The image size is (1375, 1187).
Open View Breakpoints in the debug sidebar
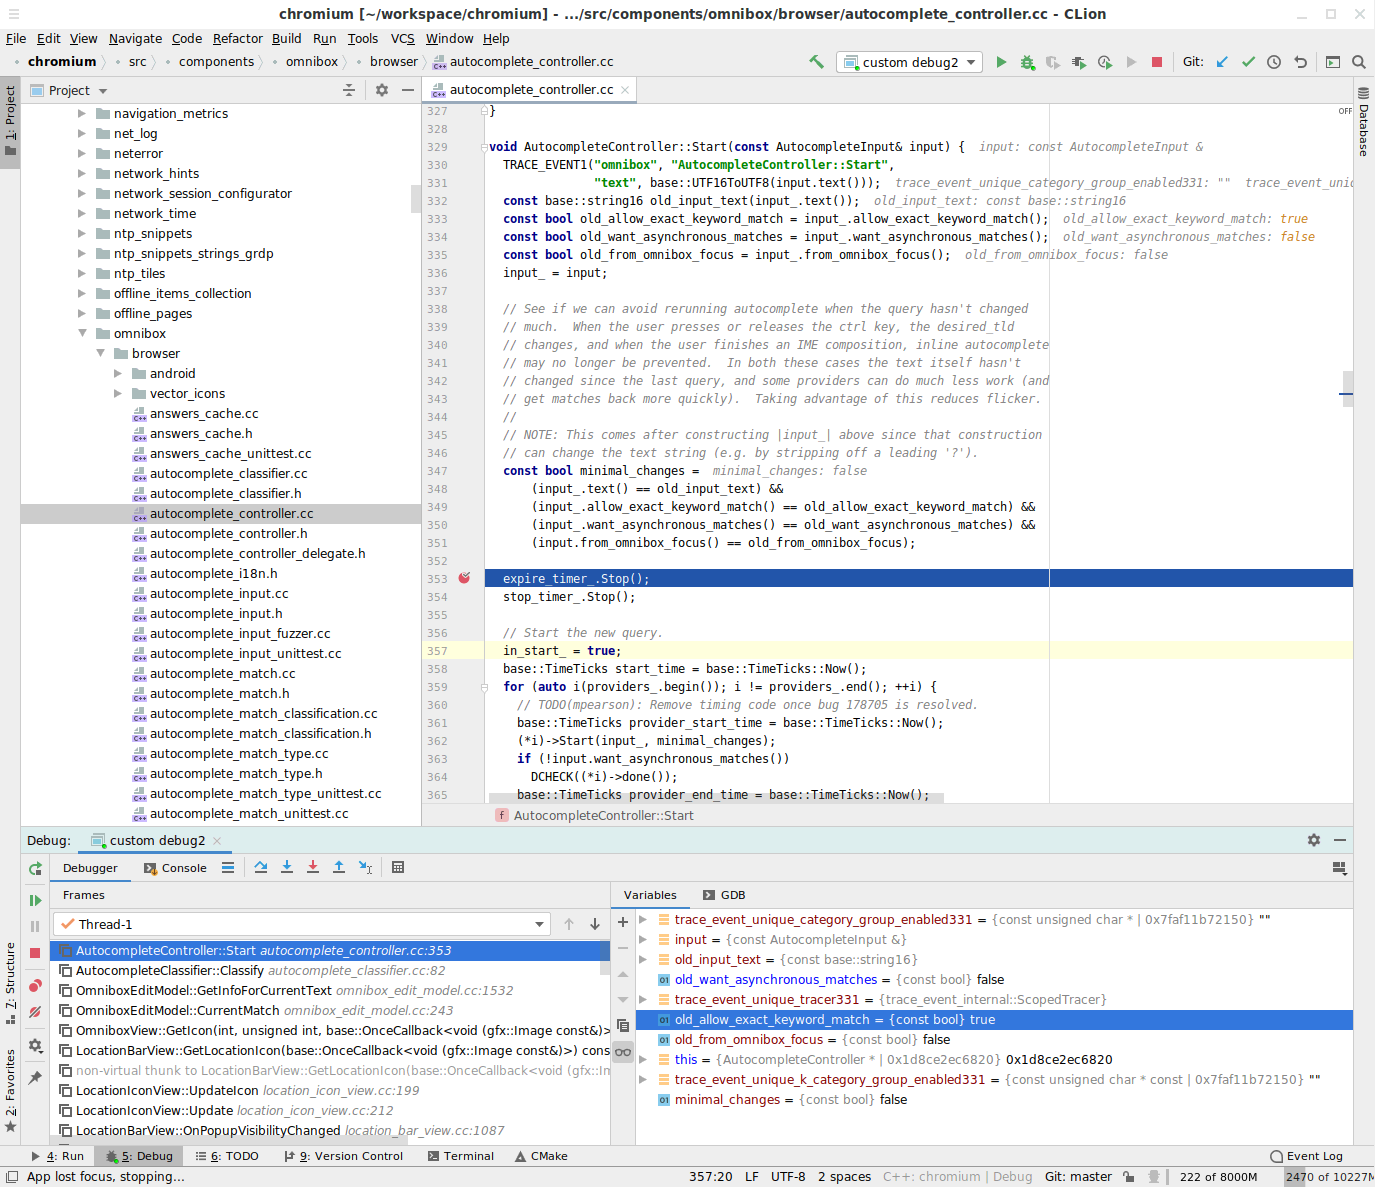pyautogui.click(x=35, y=985)
